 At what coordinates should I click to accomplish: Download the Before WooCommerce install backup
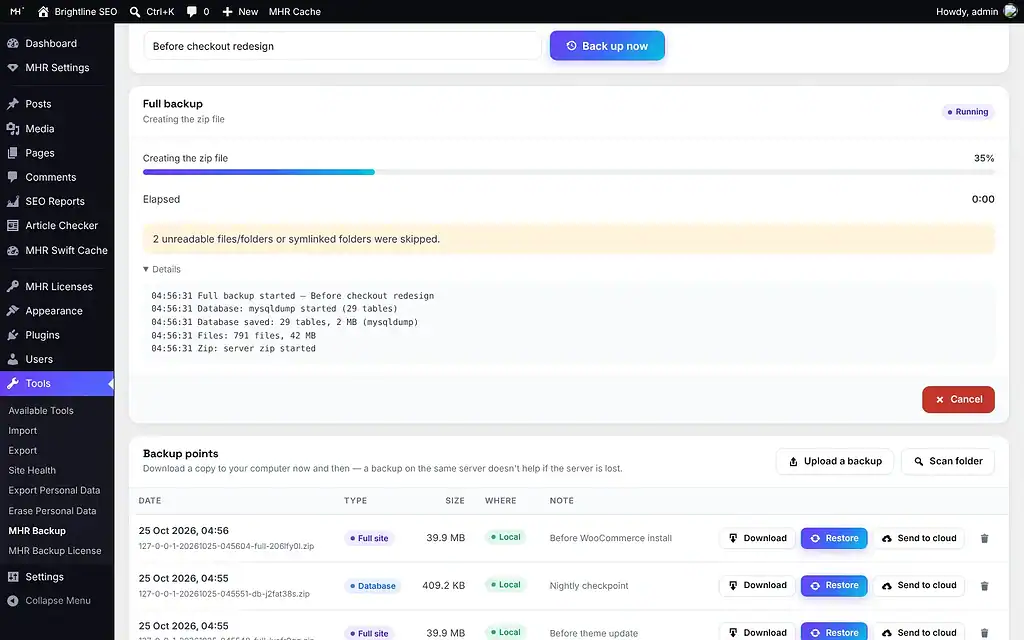(x=757, y=538)
